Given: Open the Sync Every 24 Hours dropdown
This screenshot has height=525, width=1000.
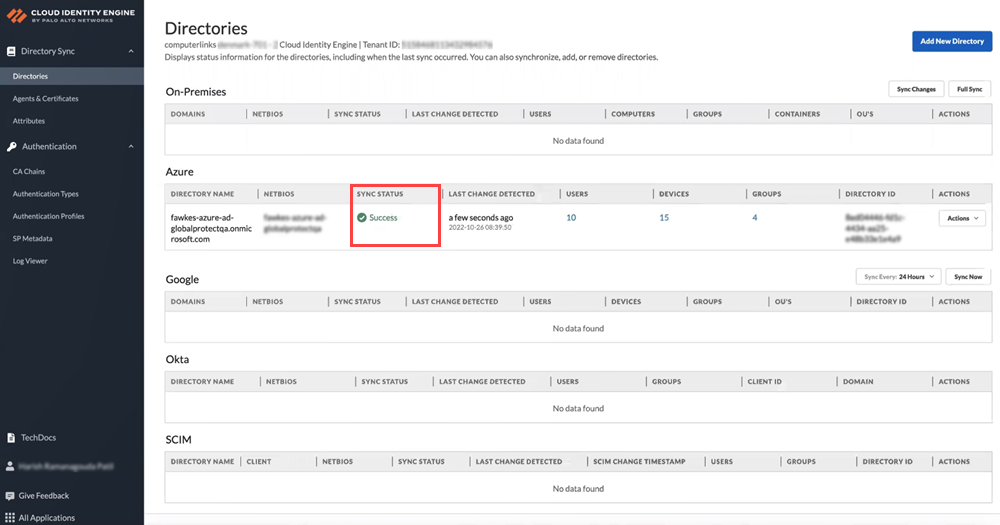Looking at the screenshot, I should click(898, 276).
